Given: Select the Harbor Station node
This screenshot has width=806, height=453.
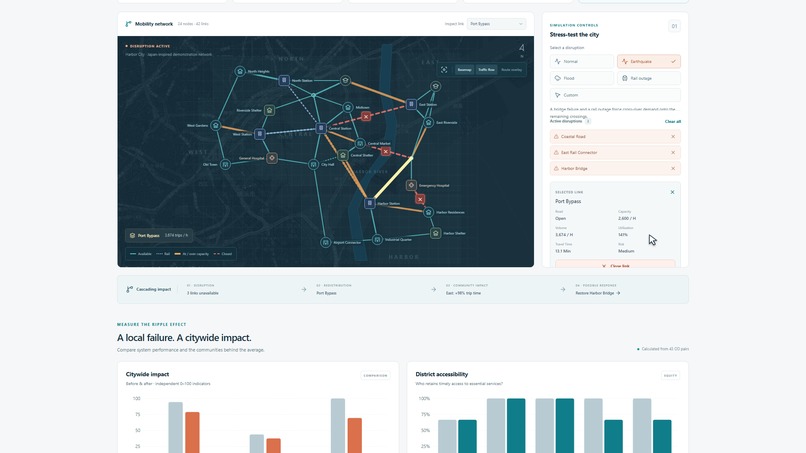Looking at the screenshot, I should (369, 203).
